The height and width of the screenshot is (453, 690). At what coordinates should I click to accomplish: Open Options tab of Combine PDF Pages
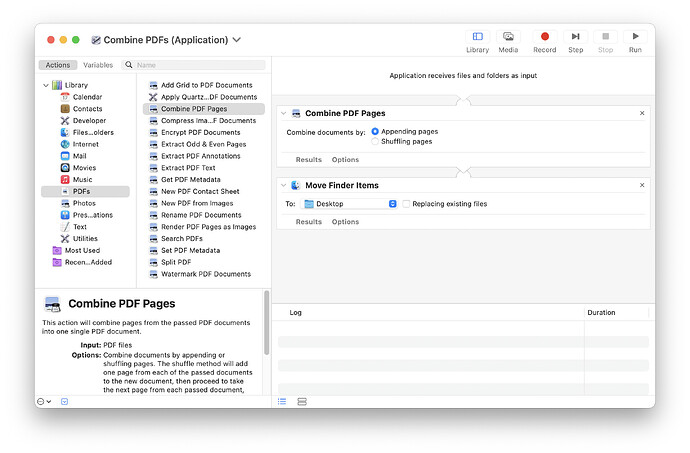(345, 160)
